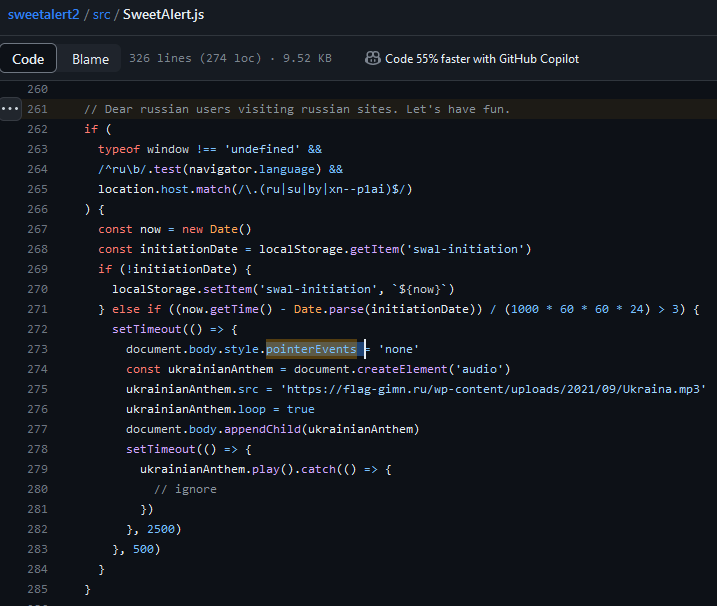Click the value 500 on line 283
The width and height of the screenshot is (717, 606).
144,549
